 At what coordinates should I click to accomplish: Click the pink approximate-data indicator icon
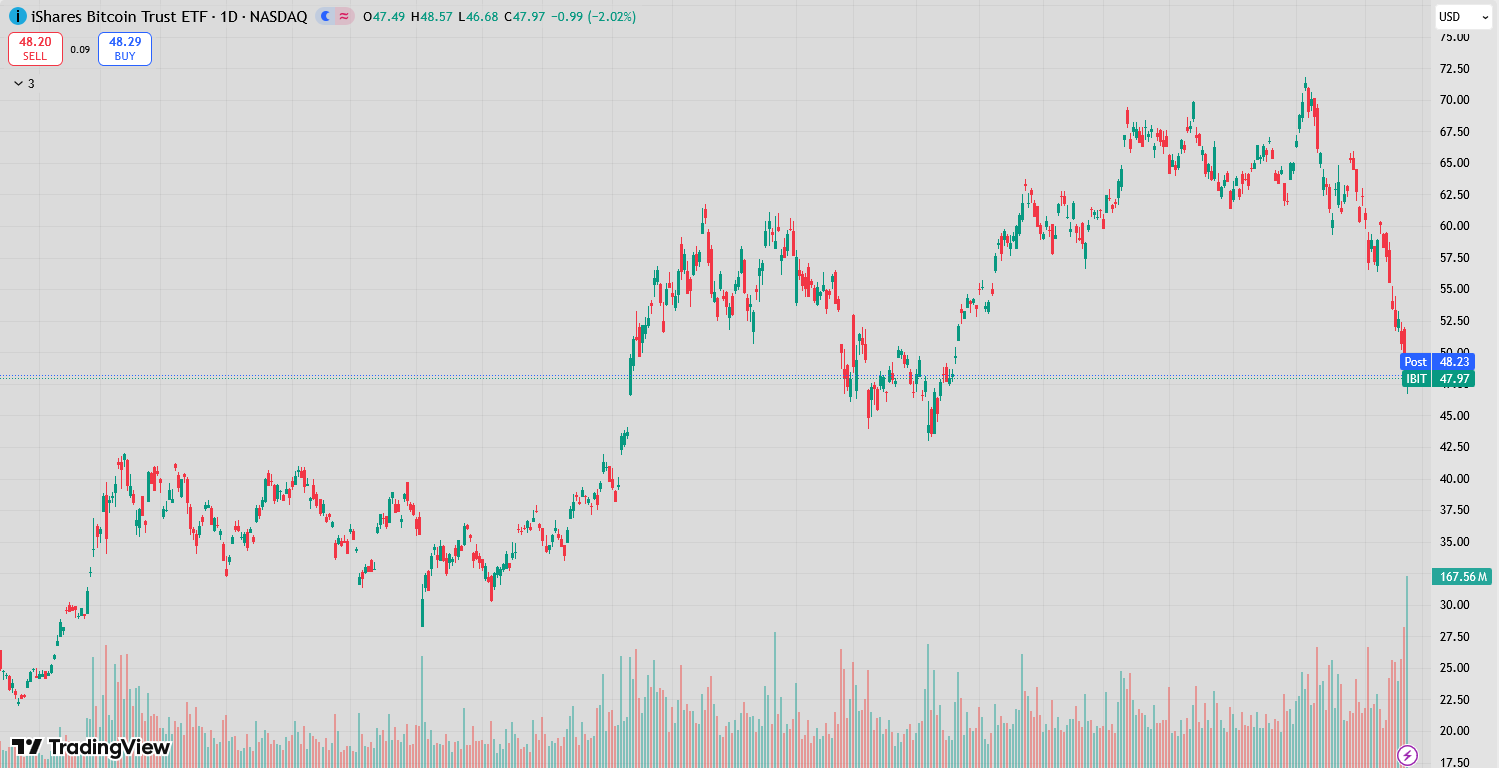344,16
